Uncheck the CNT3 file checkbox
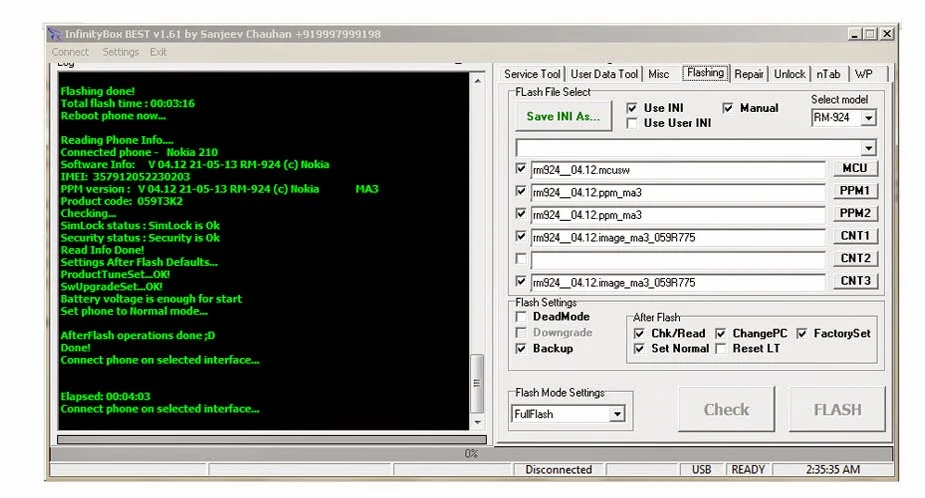The height and width of the screenshot is (498, 925). tap(521, 281)
